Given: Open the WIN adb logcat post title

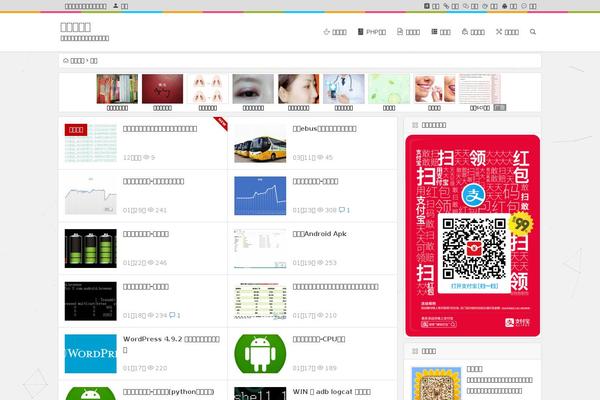Looking at the screenshot, I should tap(331, 392).
